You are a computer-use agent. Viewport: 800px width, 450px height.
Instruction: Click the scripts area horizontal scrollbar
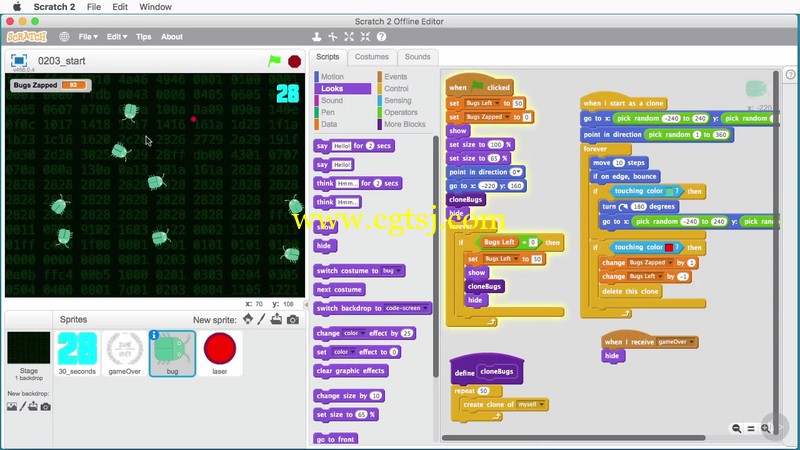click(x=573, y=438)
